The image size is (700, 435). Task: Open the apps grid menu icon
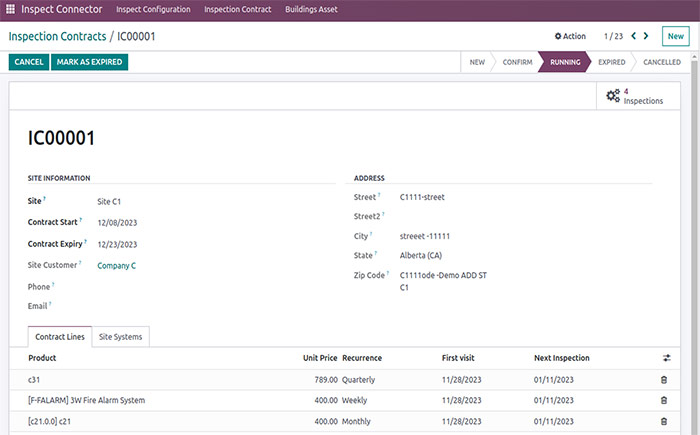10,9
